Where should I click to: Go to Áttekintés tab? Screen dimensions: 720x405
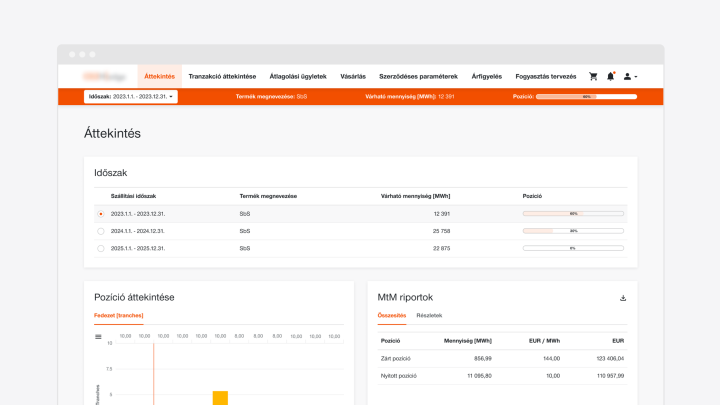pyautogui.click(x=159, y=77)
